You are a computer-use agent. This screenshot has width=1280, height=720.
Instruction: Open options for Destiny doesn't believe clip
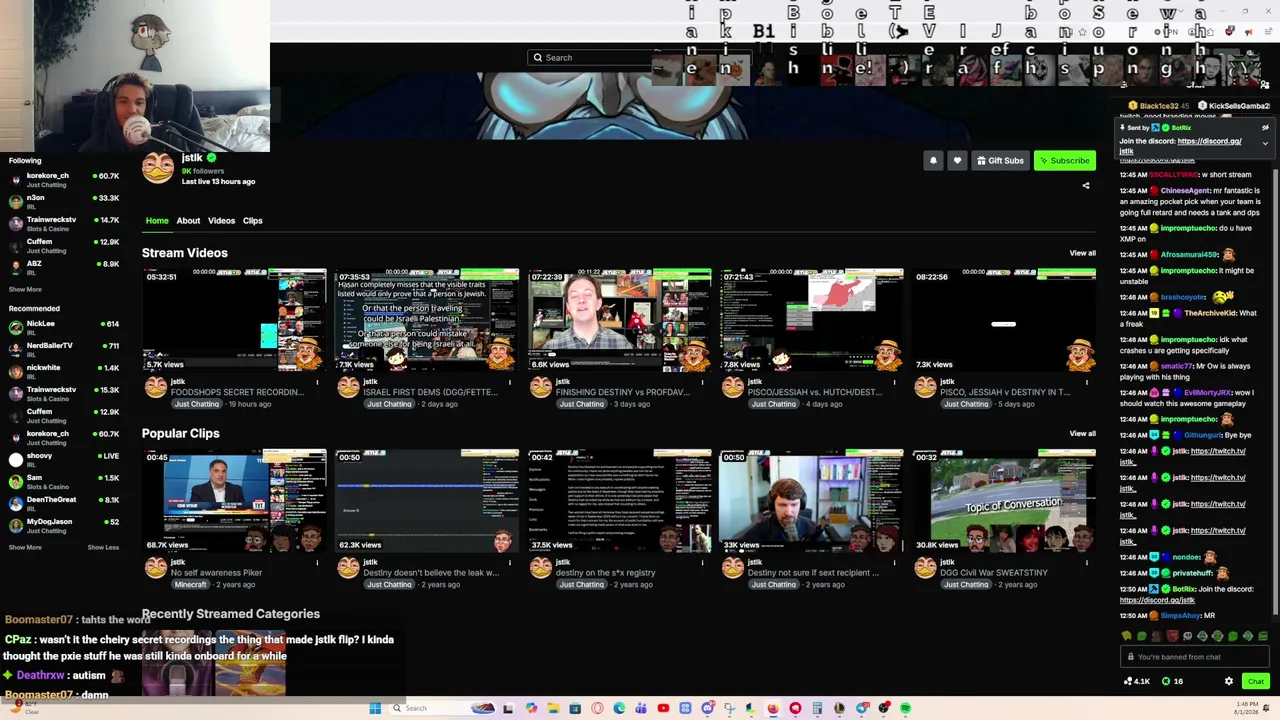tap(510, 562)
